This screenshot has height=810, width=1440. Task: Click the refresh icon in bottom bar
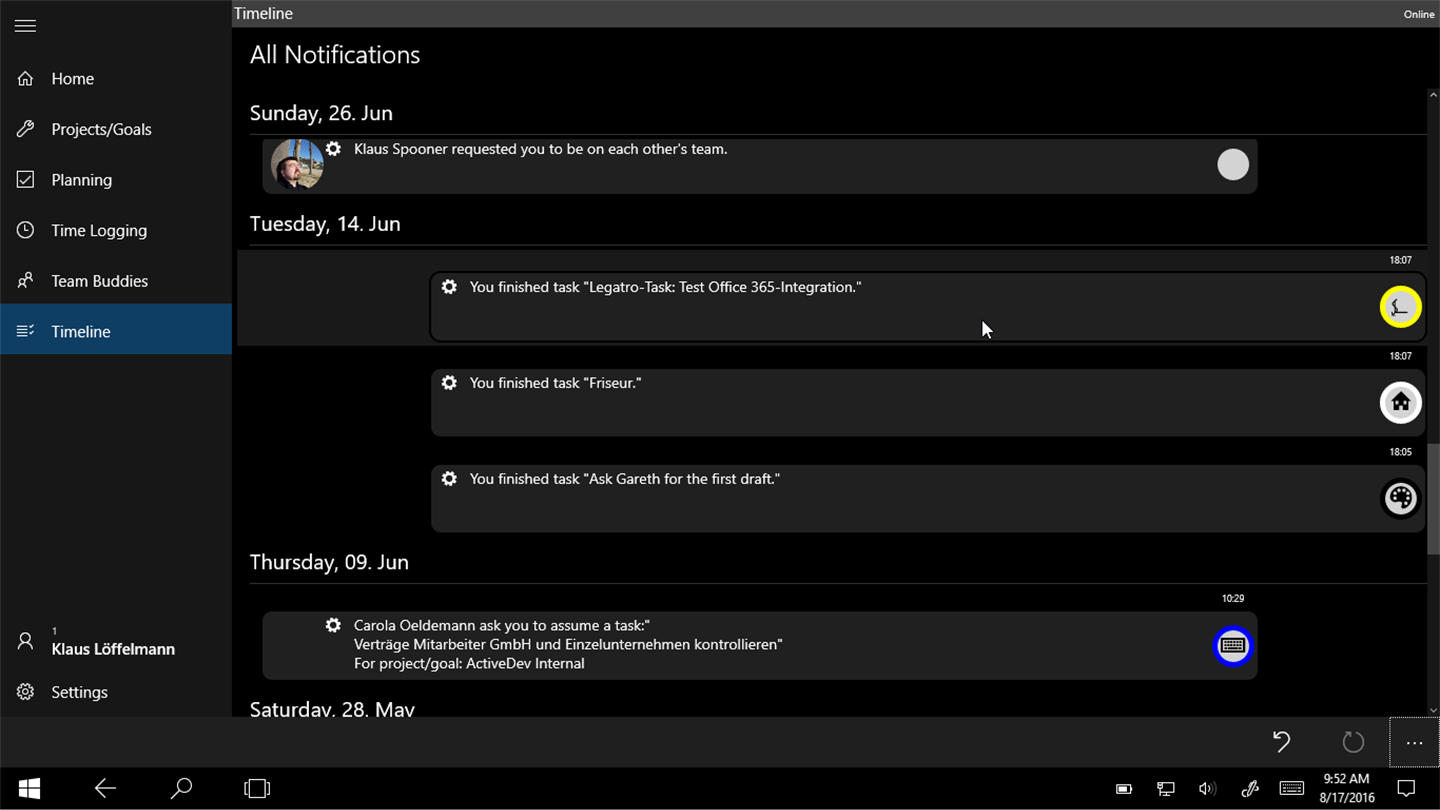pos(1353,742)
